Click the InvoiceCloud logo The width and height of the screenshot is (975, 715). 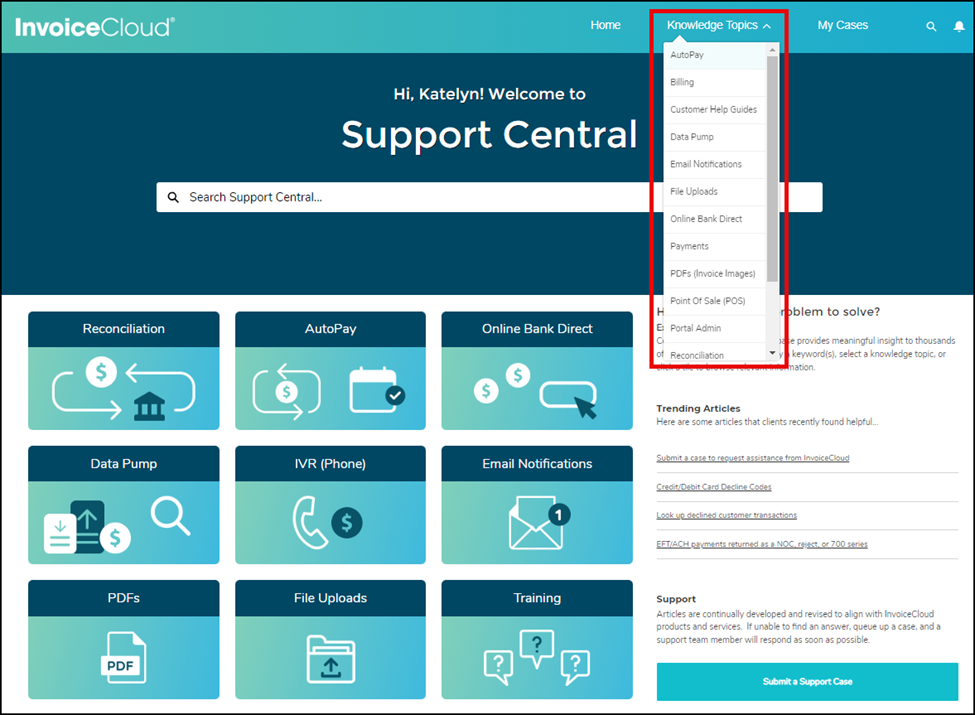click(95, 27)
